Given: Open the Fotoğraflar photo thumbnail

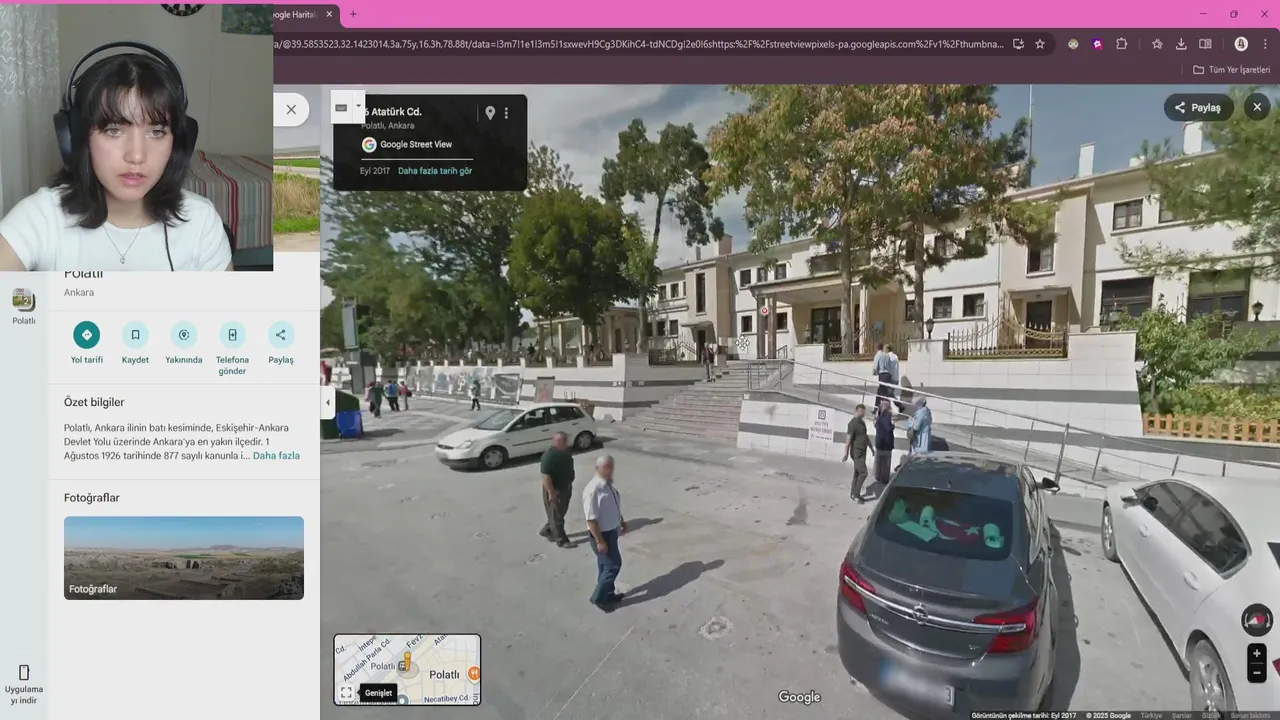Looking at the screenshot, I should coord(184,558).
